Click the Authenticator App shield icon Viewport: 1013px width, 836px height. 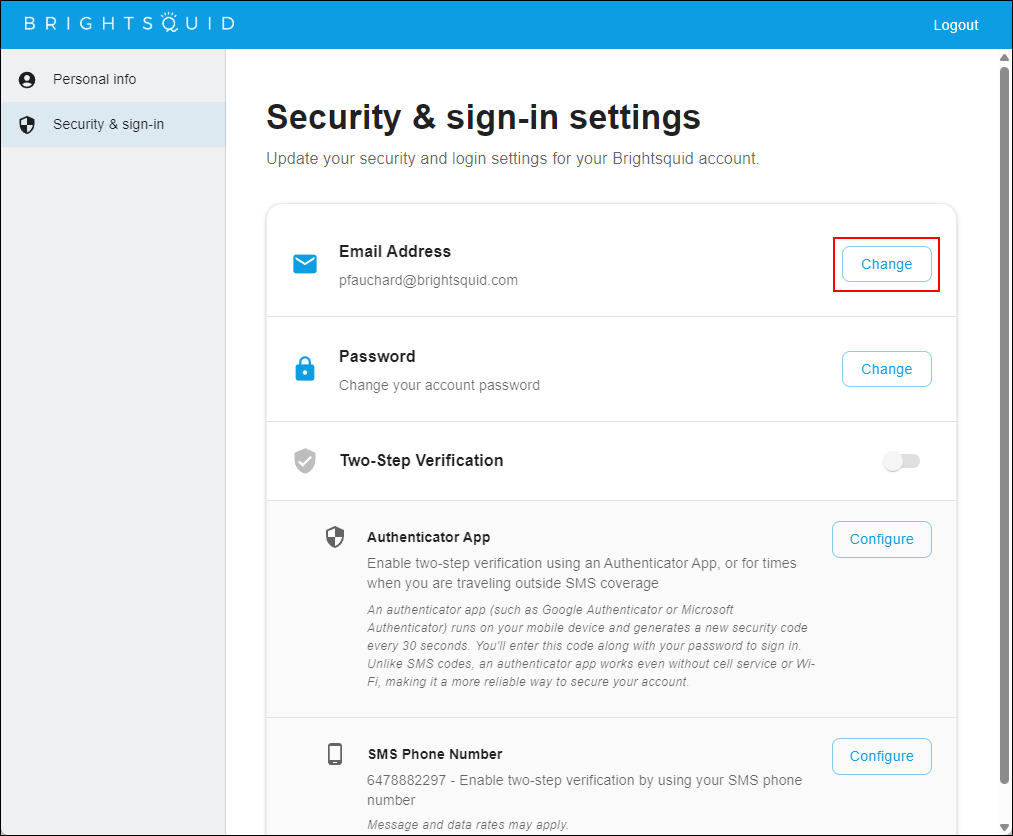pos(335,537)
